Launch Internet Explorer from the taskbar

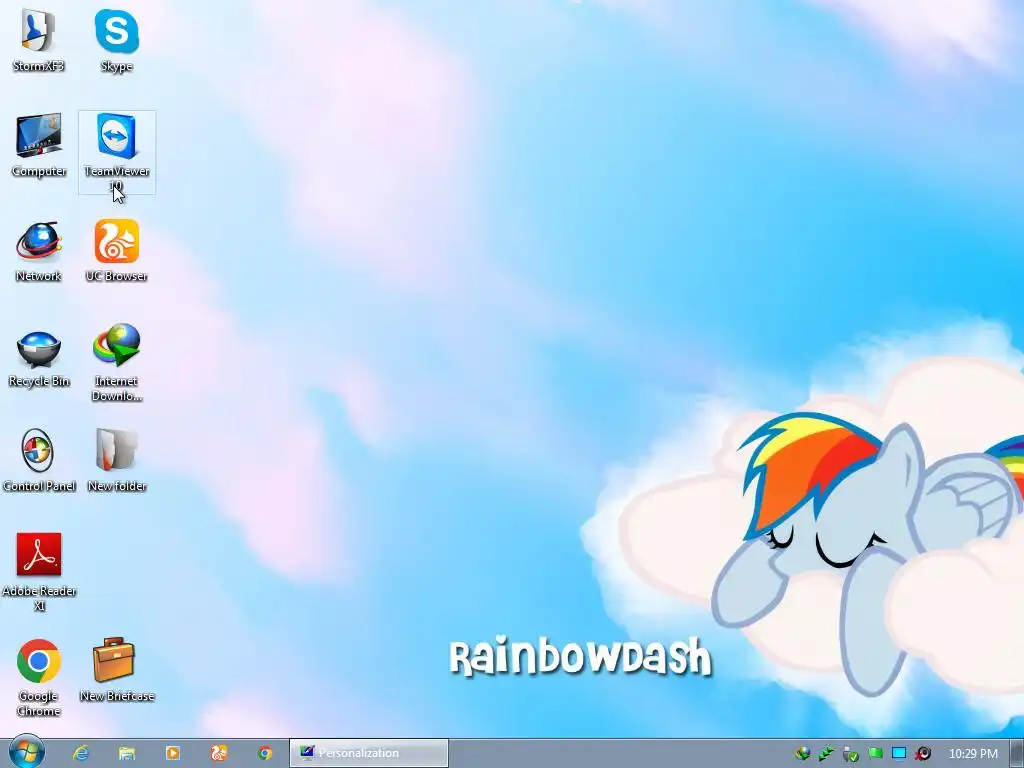coord(81,753)
